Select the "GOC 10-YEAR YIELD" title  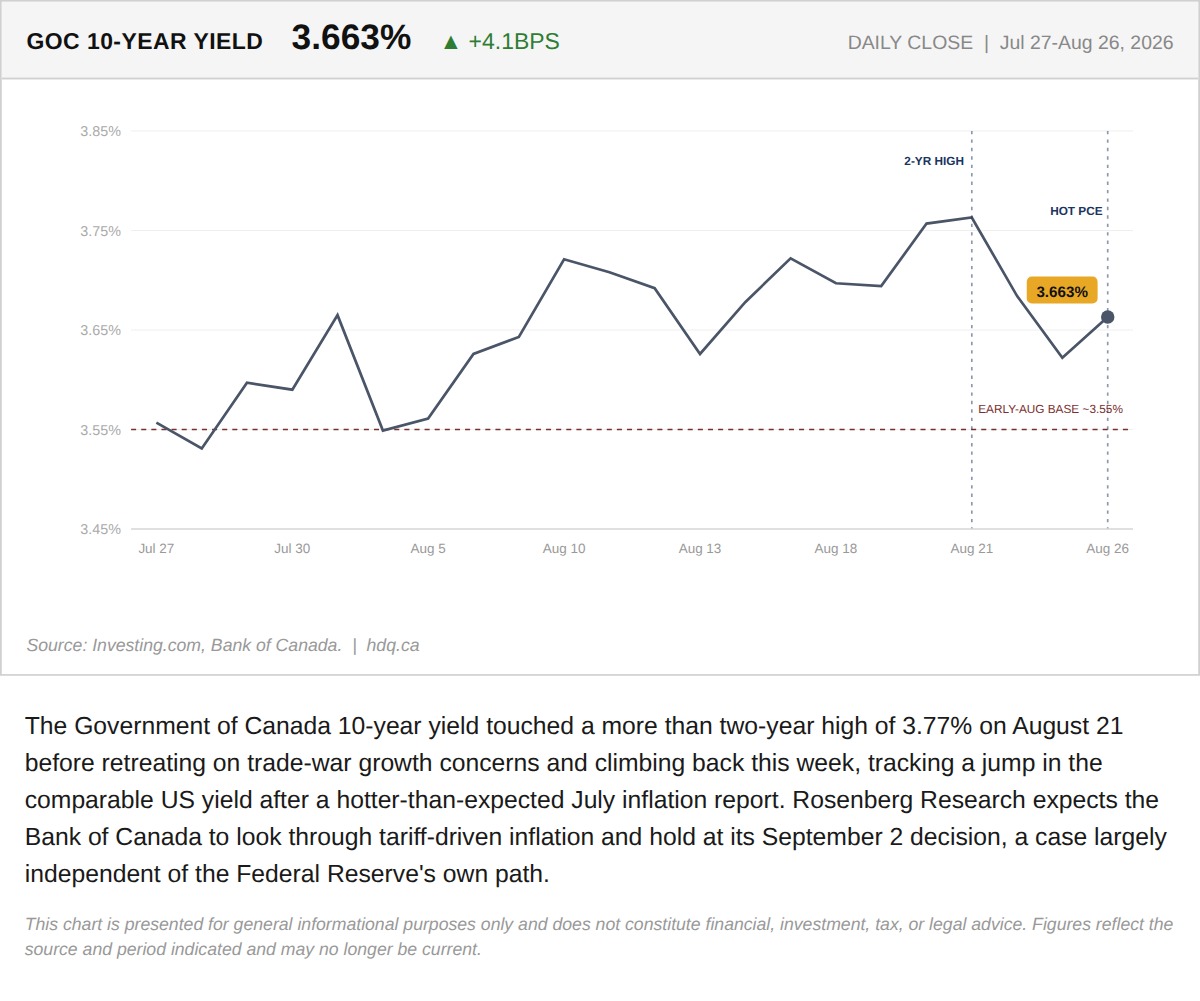144,41
